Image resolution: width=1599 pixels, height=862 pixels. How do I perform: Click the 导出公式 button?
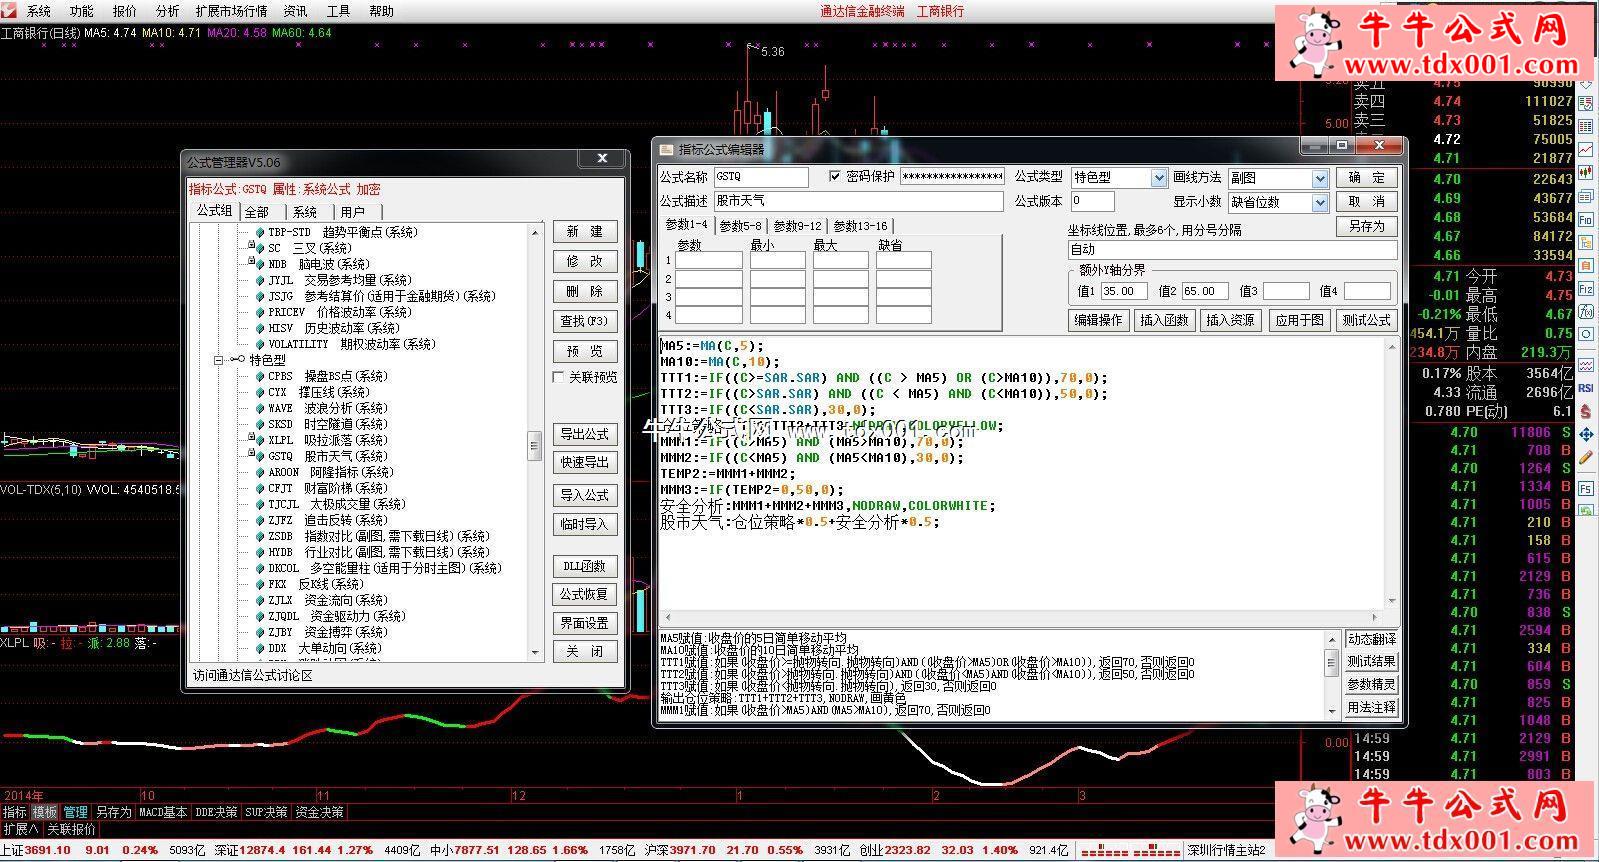(585, 434)
